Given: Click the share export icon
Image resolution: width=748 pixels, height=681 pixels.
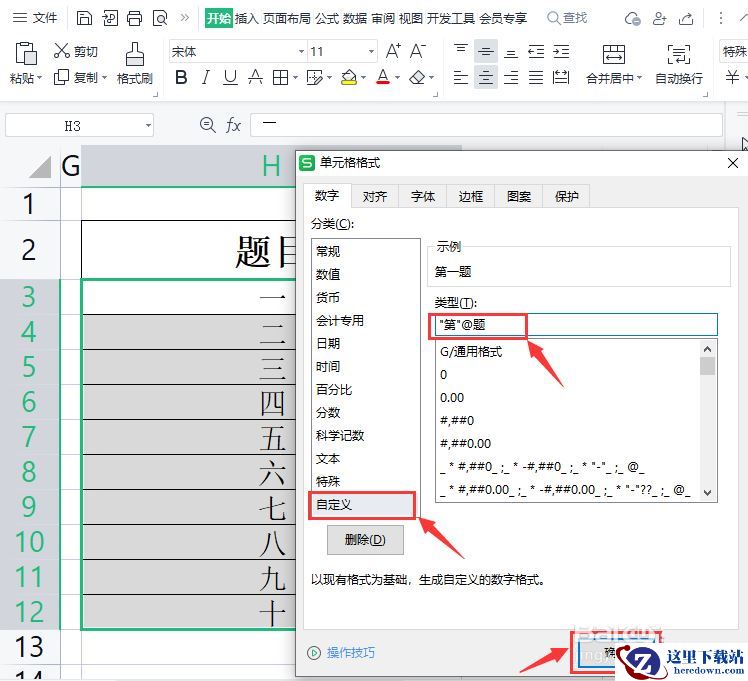Looking at the screenshot, I should click(686, 19).
